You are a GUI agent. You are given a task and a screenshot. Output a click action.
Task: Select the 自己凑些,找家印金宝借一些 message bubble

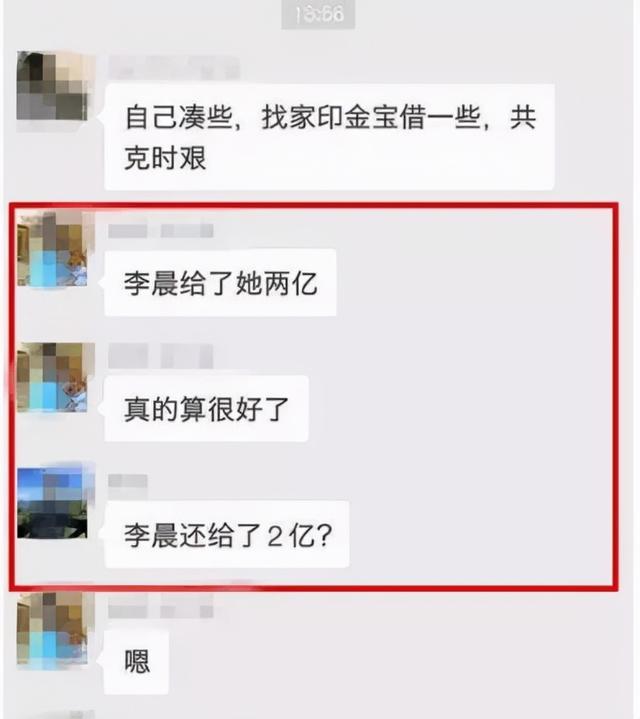click(329, 137)
